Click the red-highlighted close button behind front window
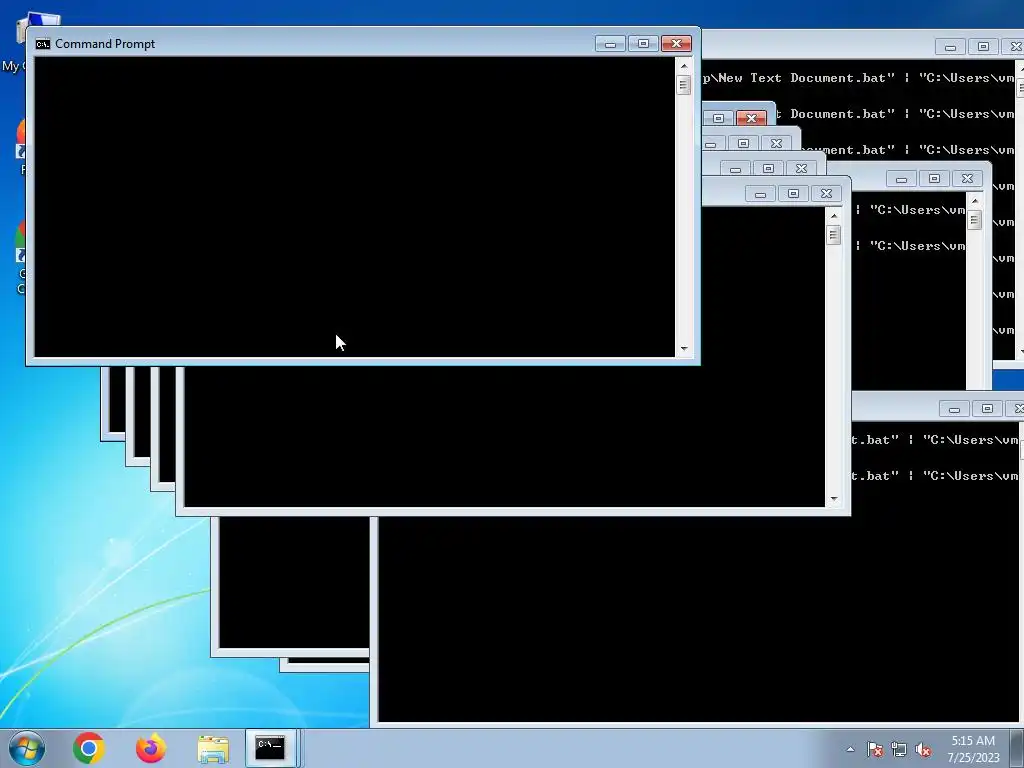This screenshot has width=1024, height=768. point(751,118)
